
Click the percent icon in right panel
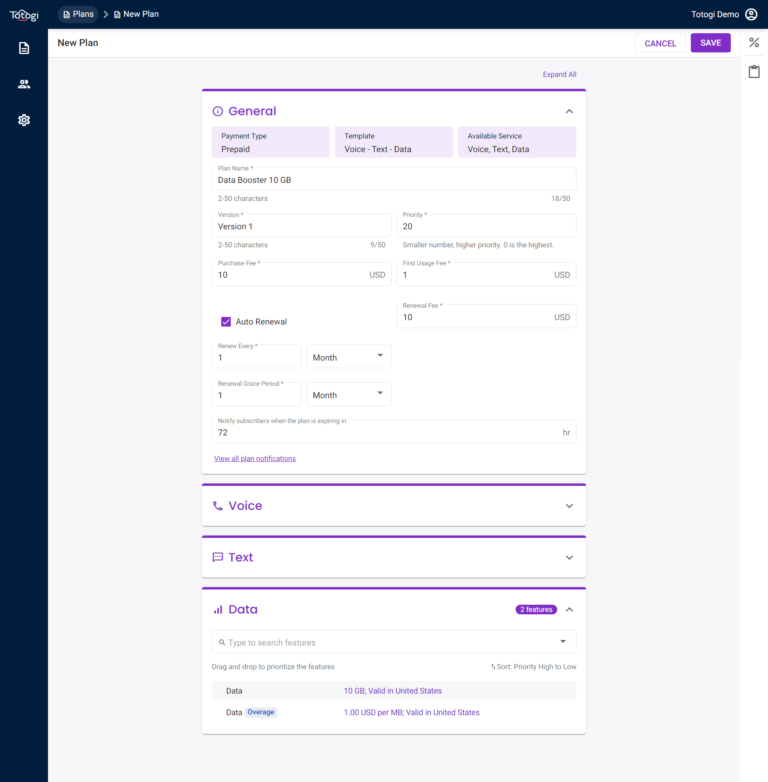click(754, 43)
